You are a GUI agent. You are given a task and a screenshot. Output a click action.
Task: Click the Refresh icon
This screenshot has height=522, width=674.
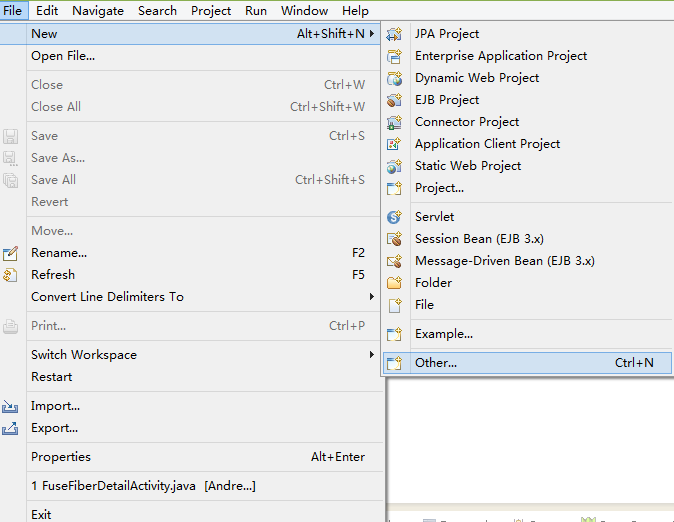(10, 275)
